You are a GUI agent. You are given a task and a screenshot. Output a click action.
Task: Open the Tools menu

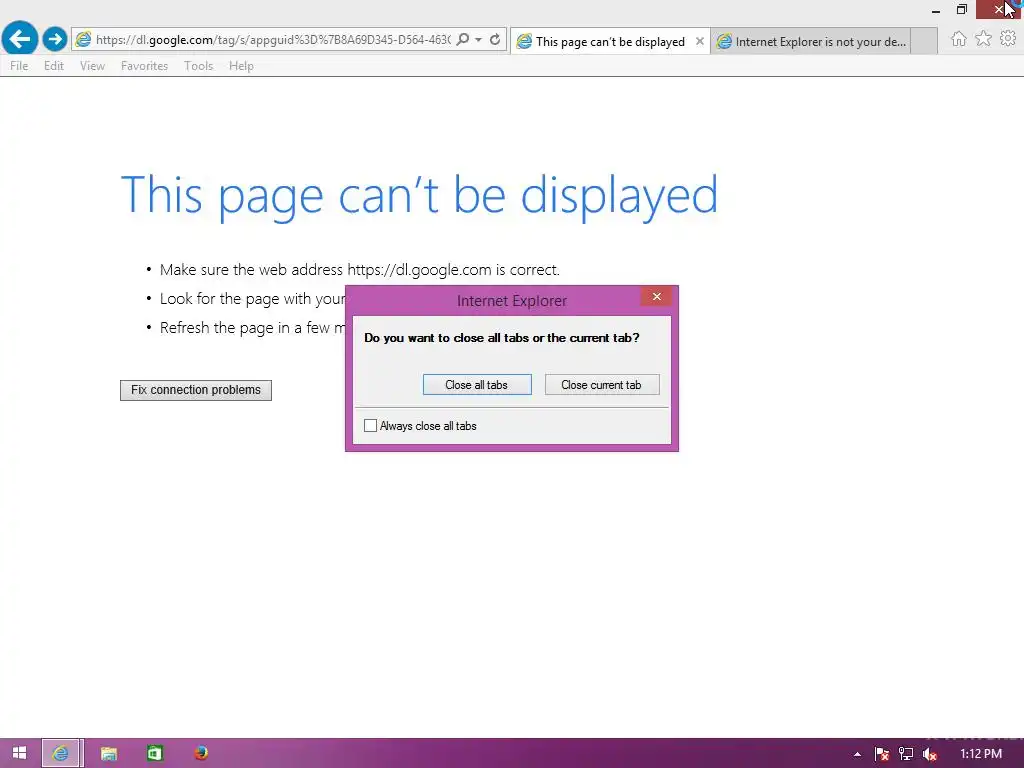tap(199, 66)
